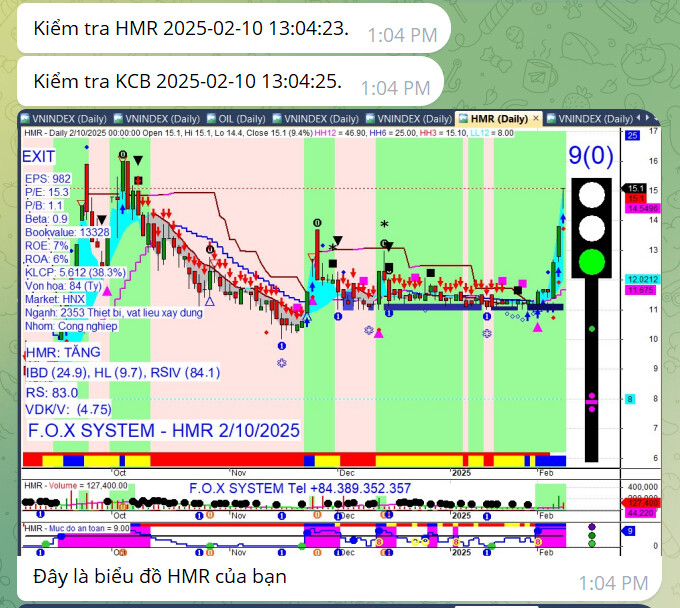This screenshot has height=608, width=680.
Task: Click the 'EXIT' label on the chart
Action: pos(39,157)
